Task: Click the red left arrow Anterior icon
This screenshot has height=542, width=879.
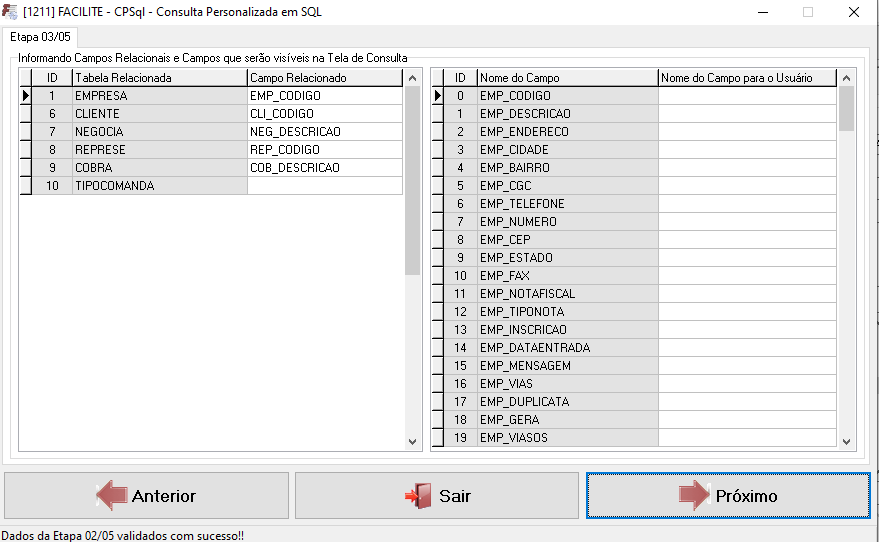Action: click(x=112, y=495)
